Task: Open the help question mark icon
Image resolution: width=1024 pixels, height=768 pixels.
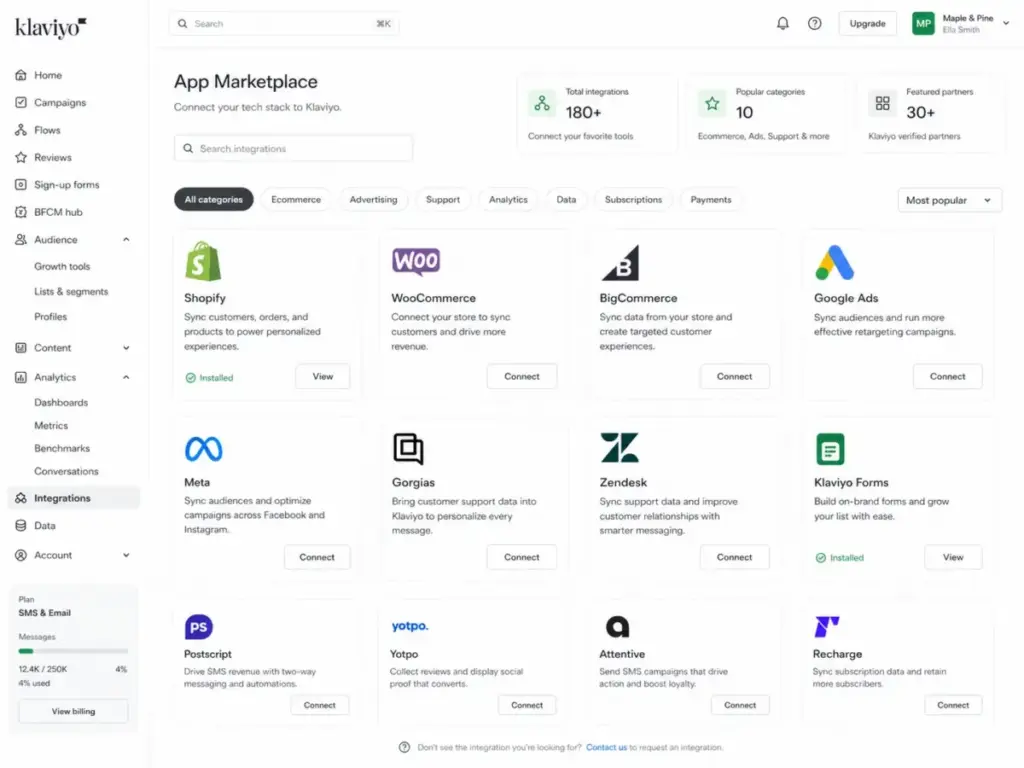Action: point(814,24)
